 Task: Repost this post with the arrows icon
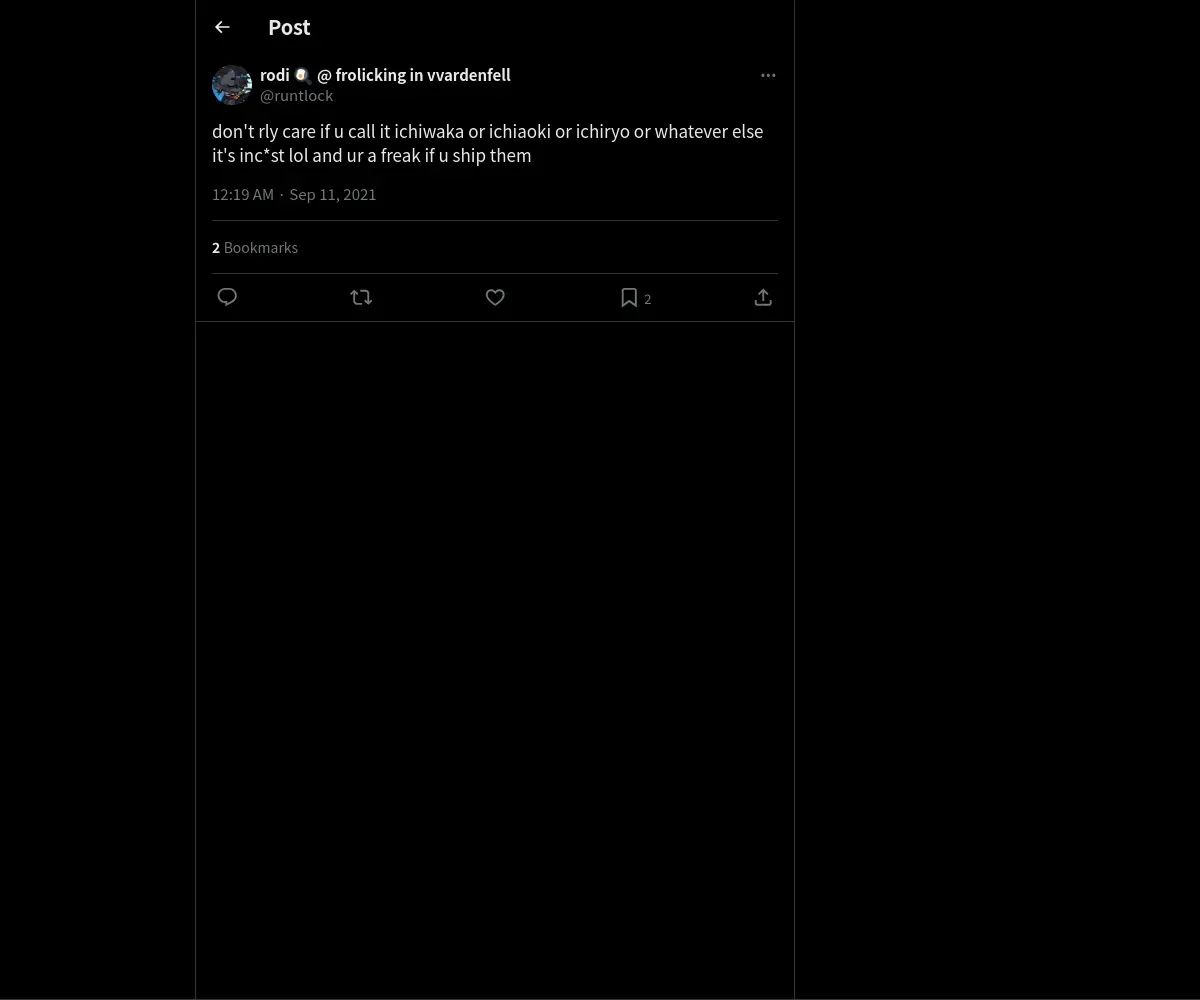pos(361,297)
